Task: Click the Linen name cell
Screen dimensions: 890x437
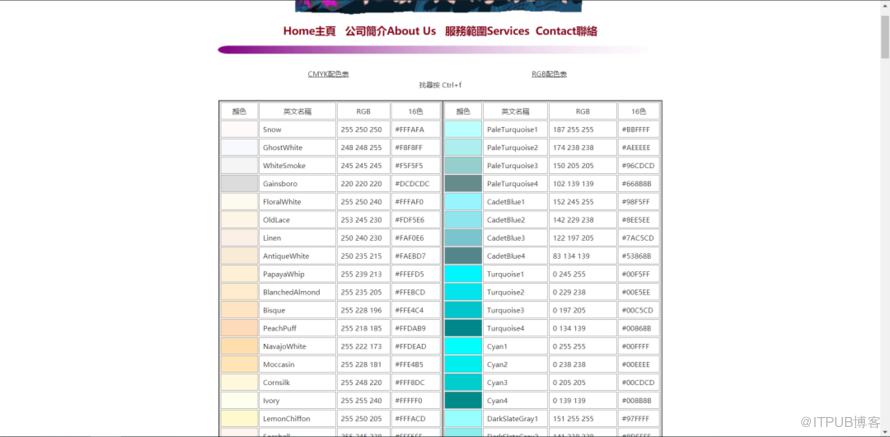Action: click(x=297, y=238)
